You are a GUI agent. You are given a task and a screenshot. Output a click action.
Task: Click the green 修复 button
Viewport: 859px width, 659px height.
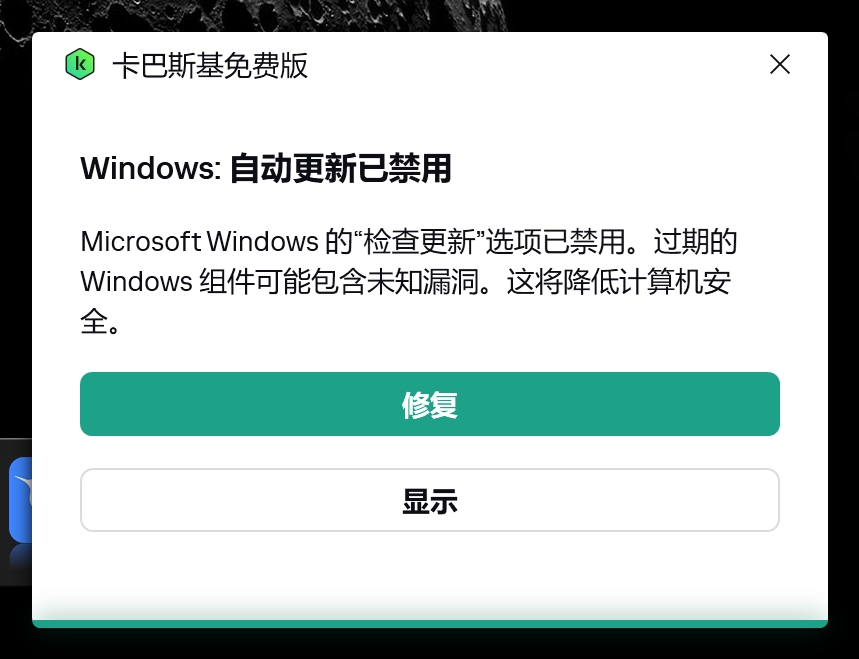[x=430, y=404]
